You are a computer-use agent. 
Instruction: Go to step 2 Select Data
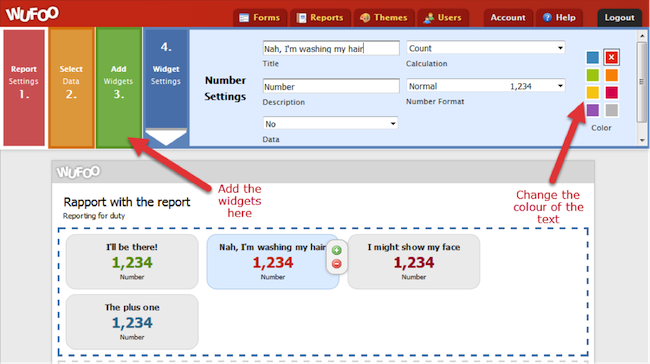tap(71, 87)
